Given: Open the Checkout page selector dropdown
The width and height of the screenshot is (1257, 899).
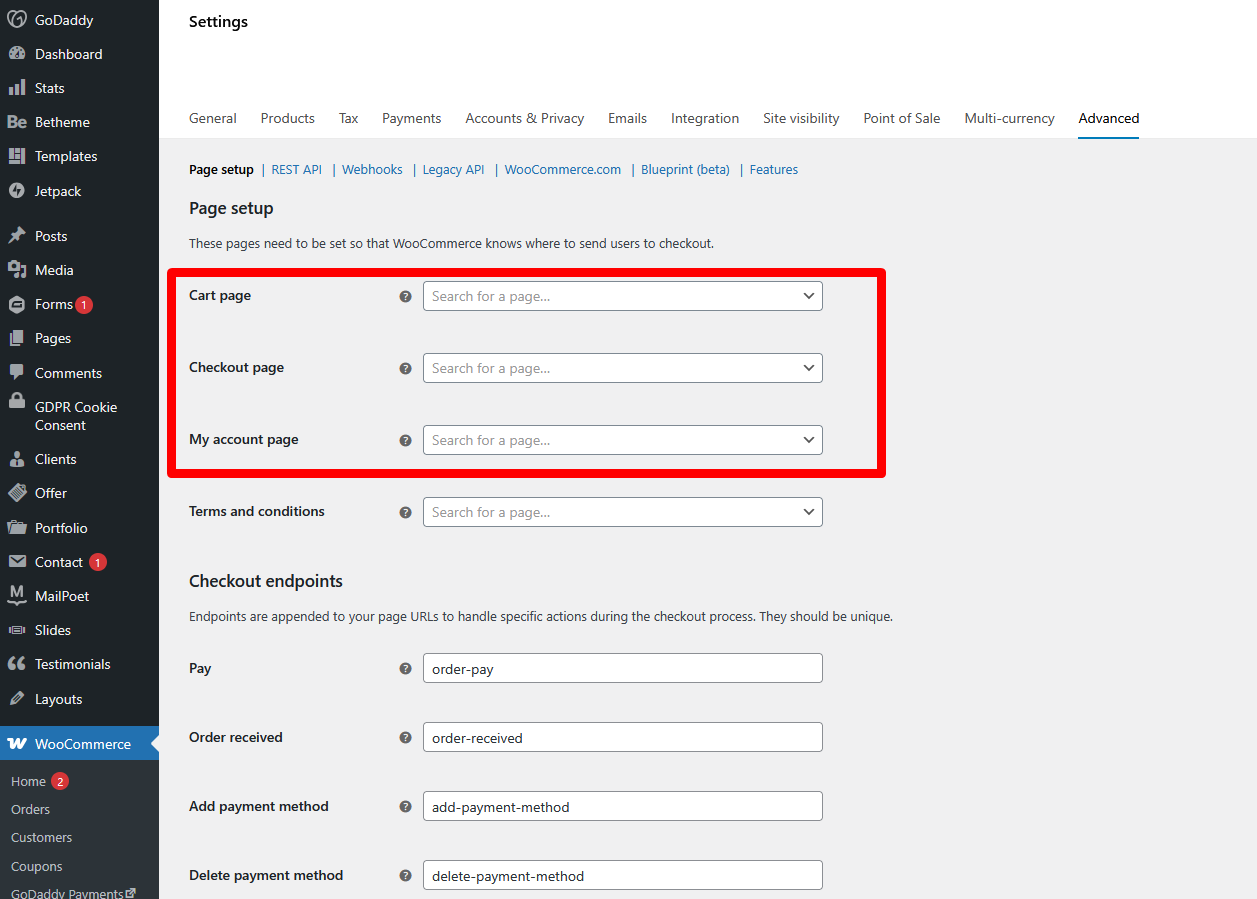Looking at the screenshot, I should coord(622,369).
